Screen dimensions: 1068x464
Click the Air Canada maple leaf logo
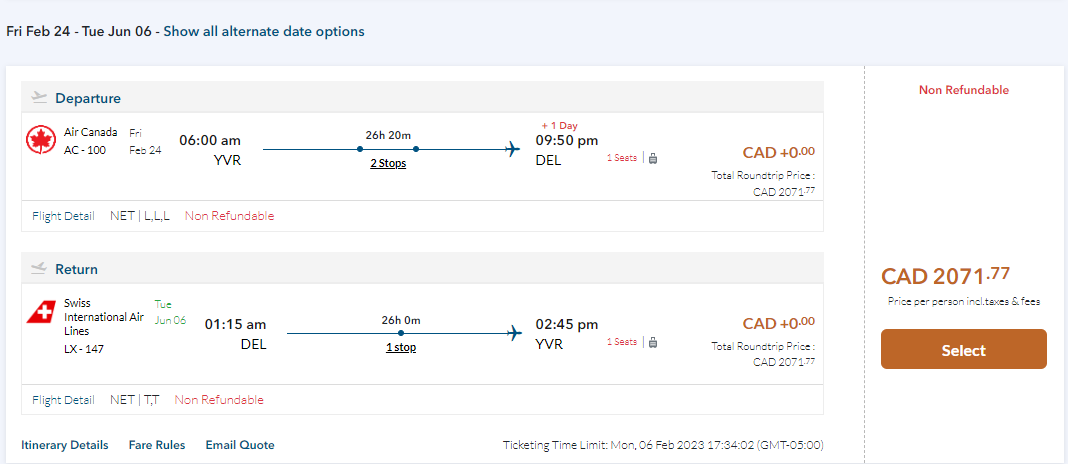41,141
